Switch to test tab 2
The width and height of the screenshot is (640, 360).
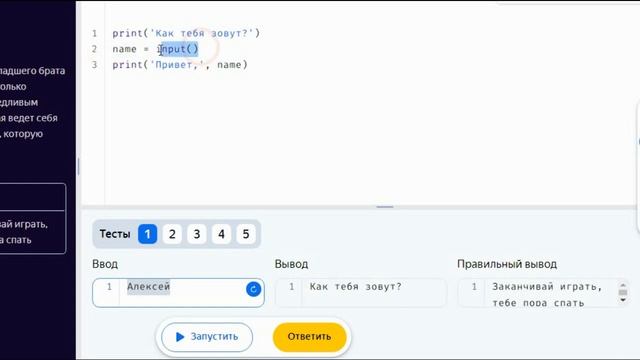pos(172,234)
